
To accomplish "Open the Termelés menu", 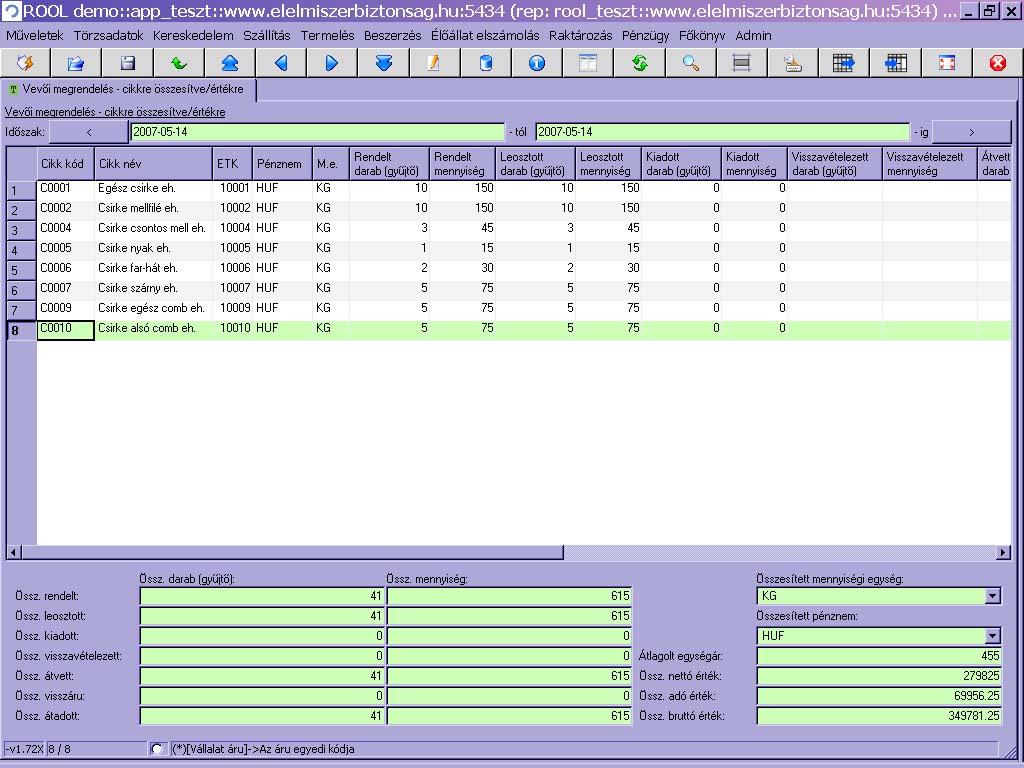I will (x=327, y=36).
